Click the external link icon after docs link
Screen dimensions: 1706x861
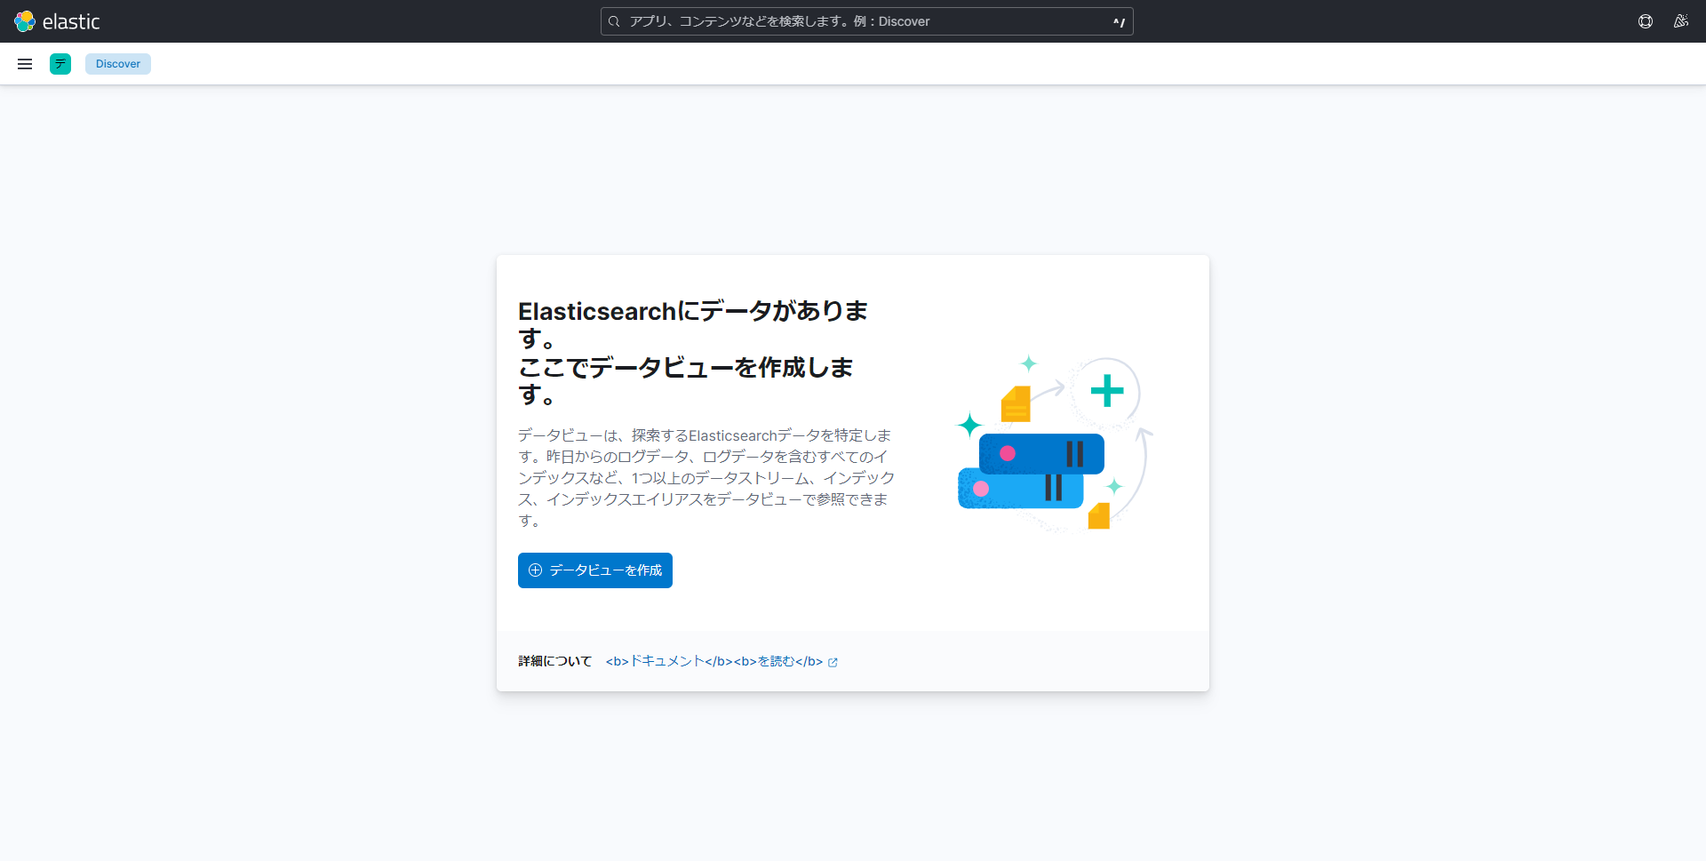click(833, 662)
